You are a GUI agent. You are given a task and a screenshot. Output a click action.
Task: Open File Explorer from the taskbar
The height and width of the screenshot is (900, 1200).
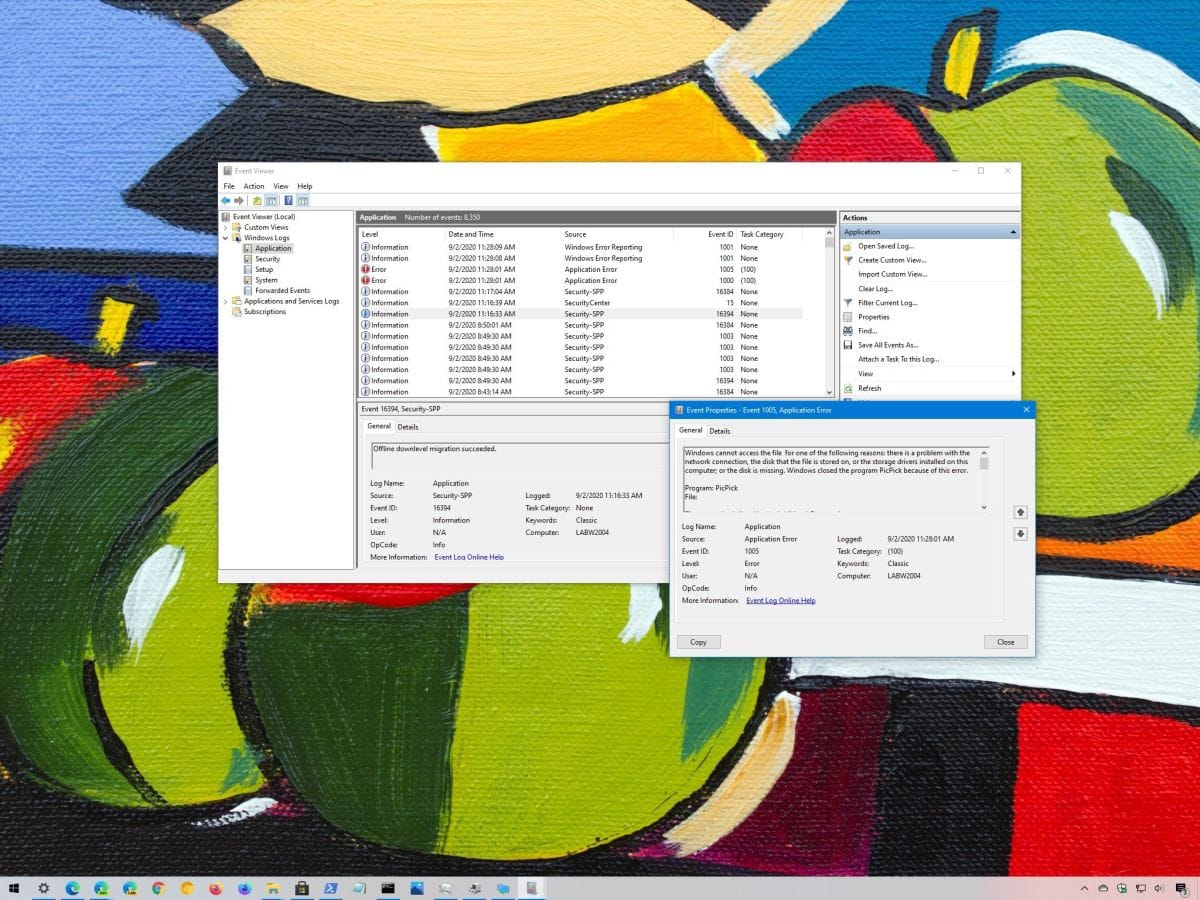pyautogui.click(x=272, y=888)
